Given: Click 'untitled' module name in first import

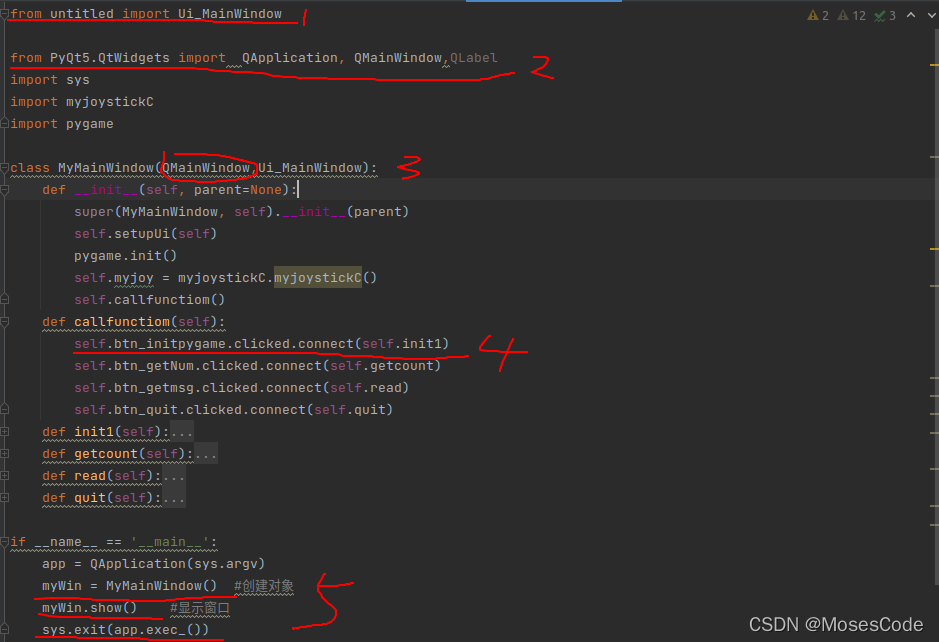Looking at the screenshot, I should click(x=81, y=14).
